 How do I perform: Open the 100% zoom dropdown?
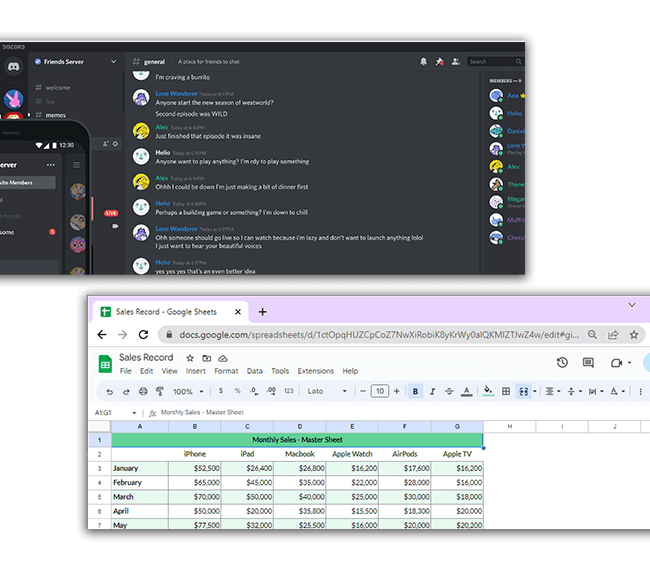(x=189, y=391)
